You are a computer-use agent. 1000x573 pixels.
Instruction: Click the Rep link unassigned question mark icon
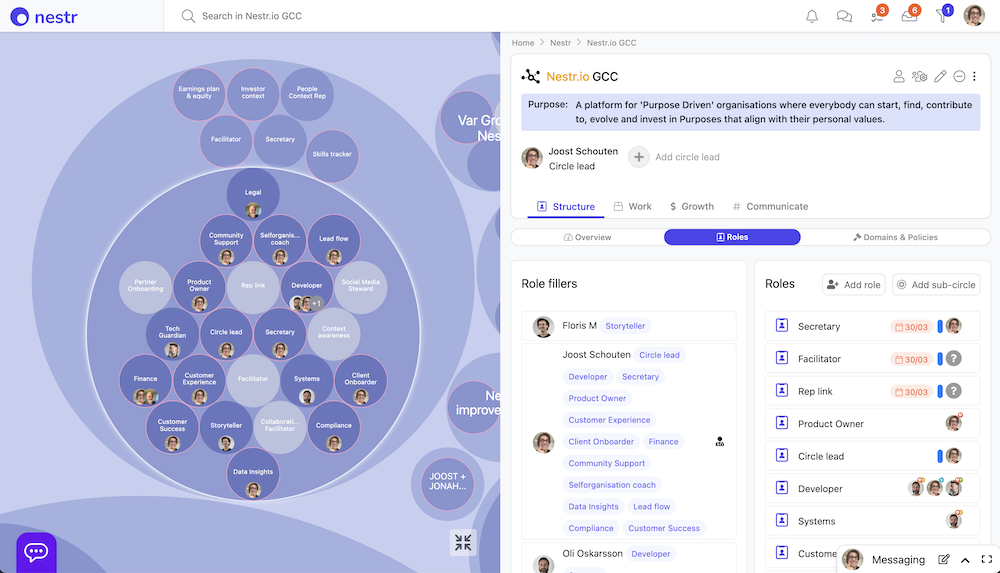click(x=953, y=391)
